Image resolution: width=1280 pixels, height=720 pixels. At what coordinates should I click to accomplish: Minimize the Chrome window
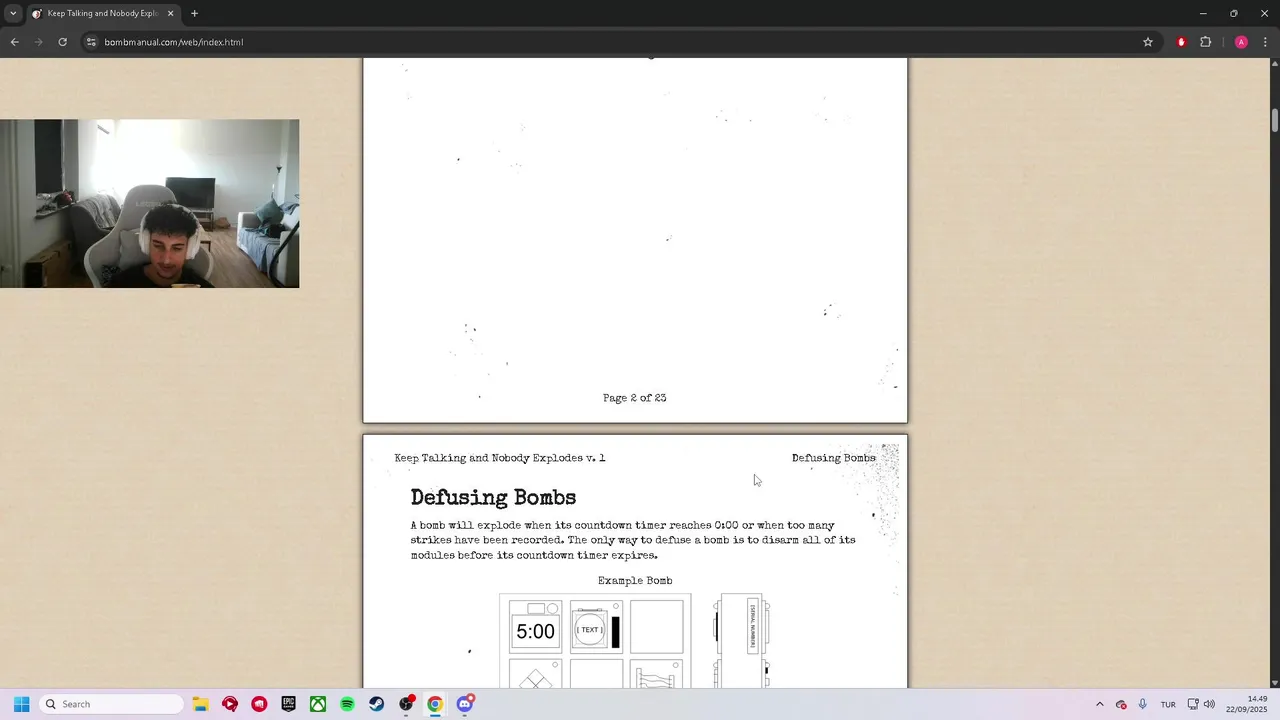coord(1203,13)
